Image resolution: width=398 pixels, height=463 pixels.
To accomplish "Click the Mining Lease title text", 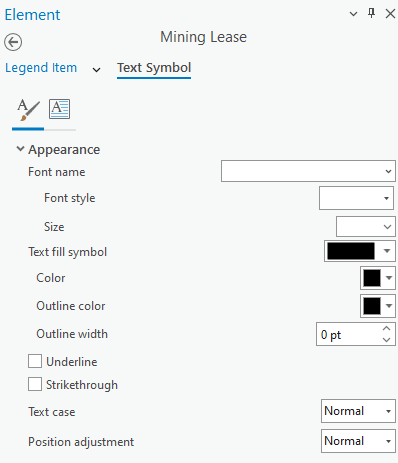I will click(x=203, y=37).
